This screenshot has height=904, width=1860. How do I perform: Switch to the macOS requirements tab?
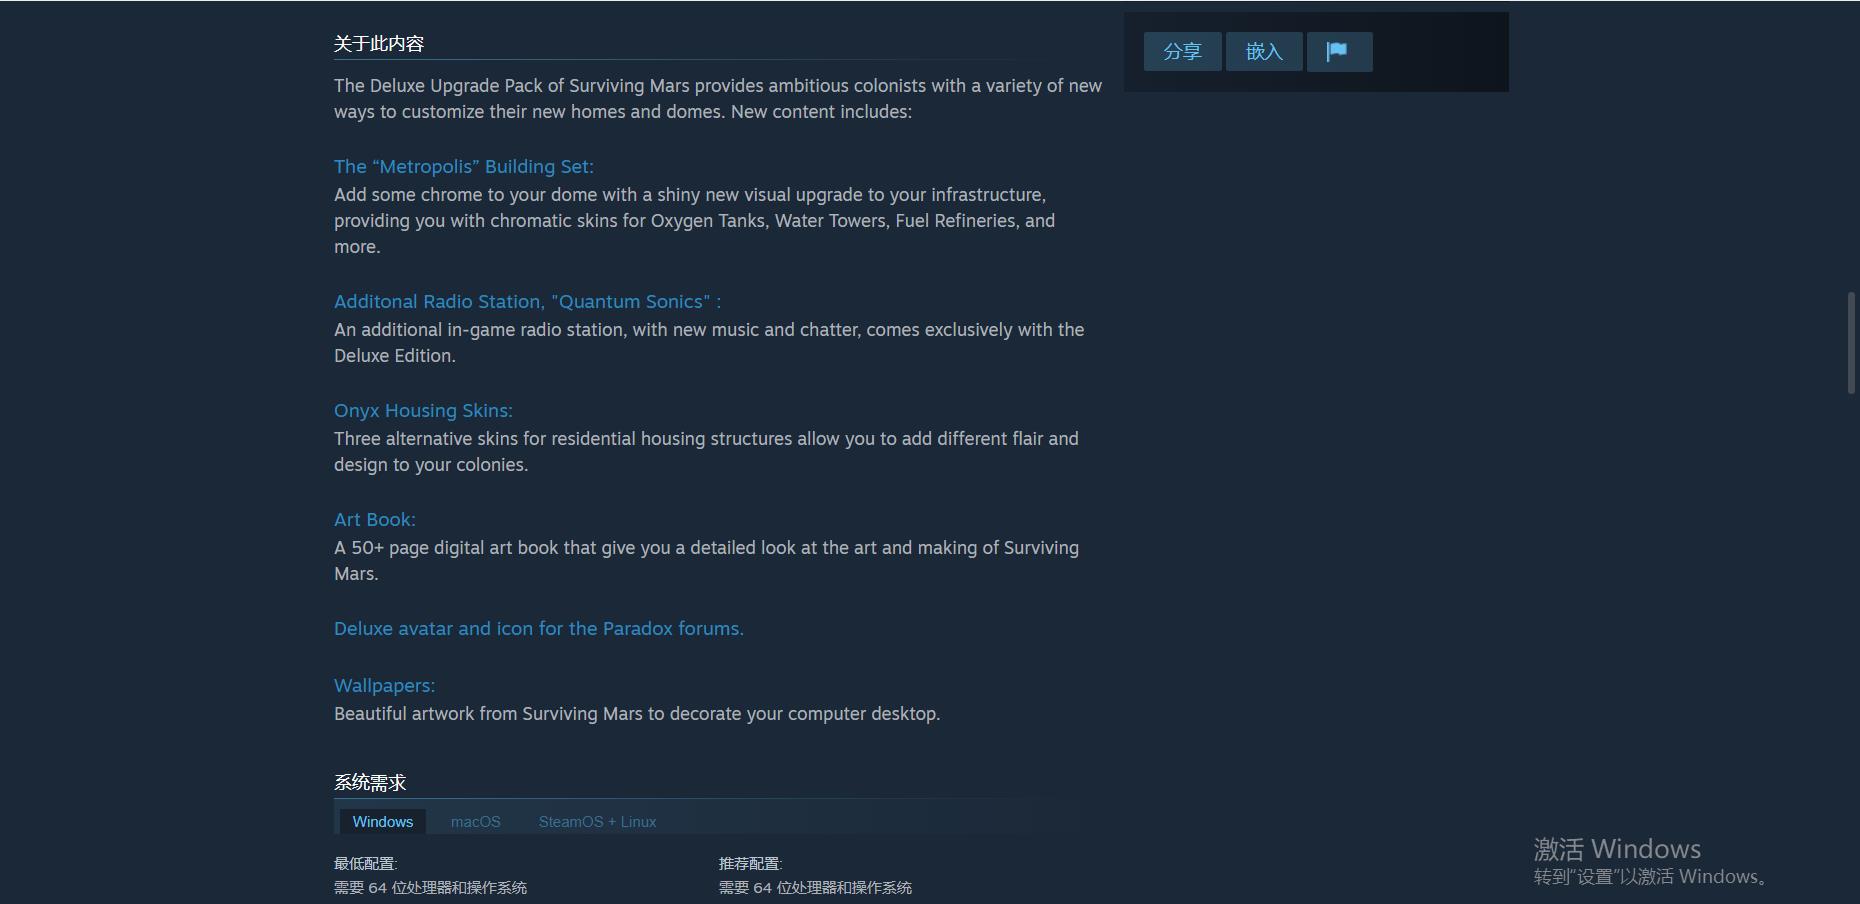pos(475,822)
